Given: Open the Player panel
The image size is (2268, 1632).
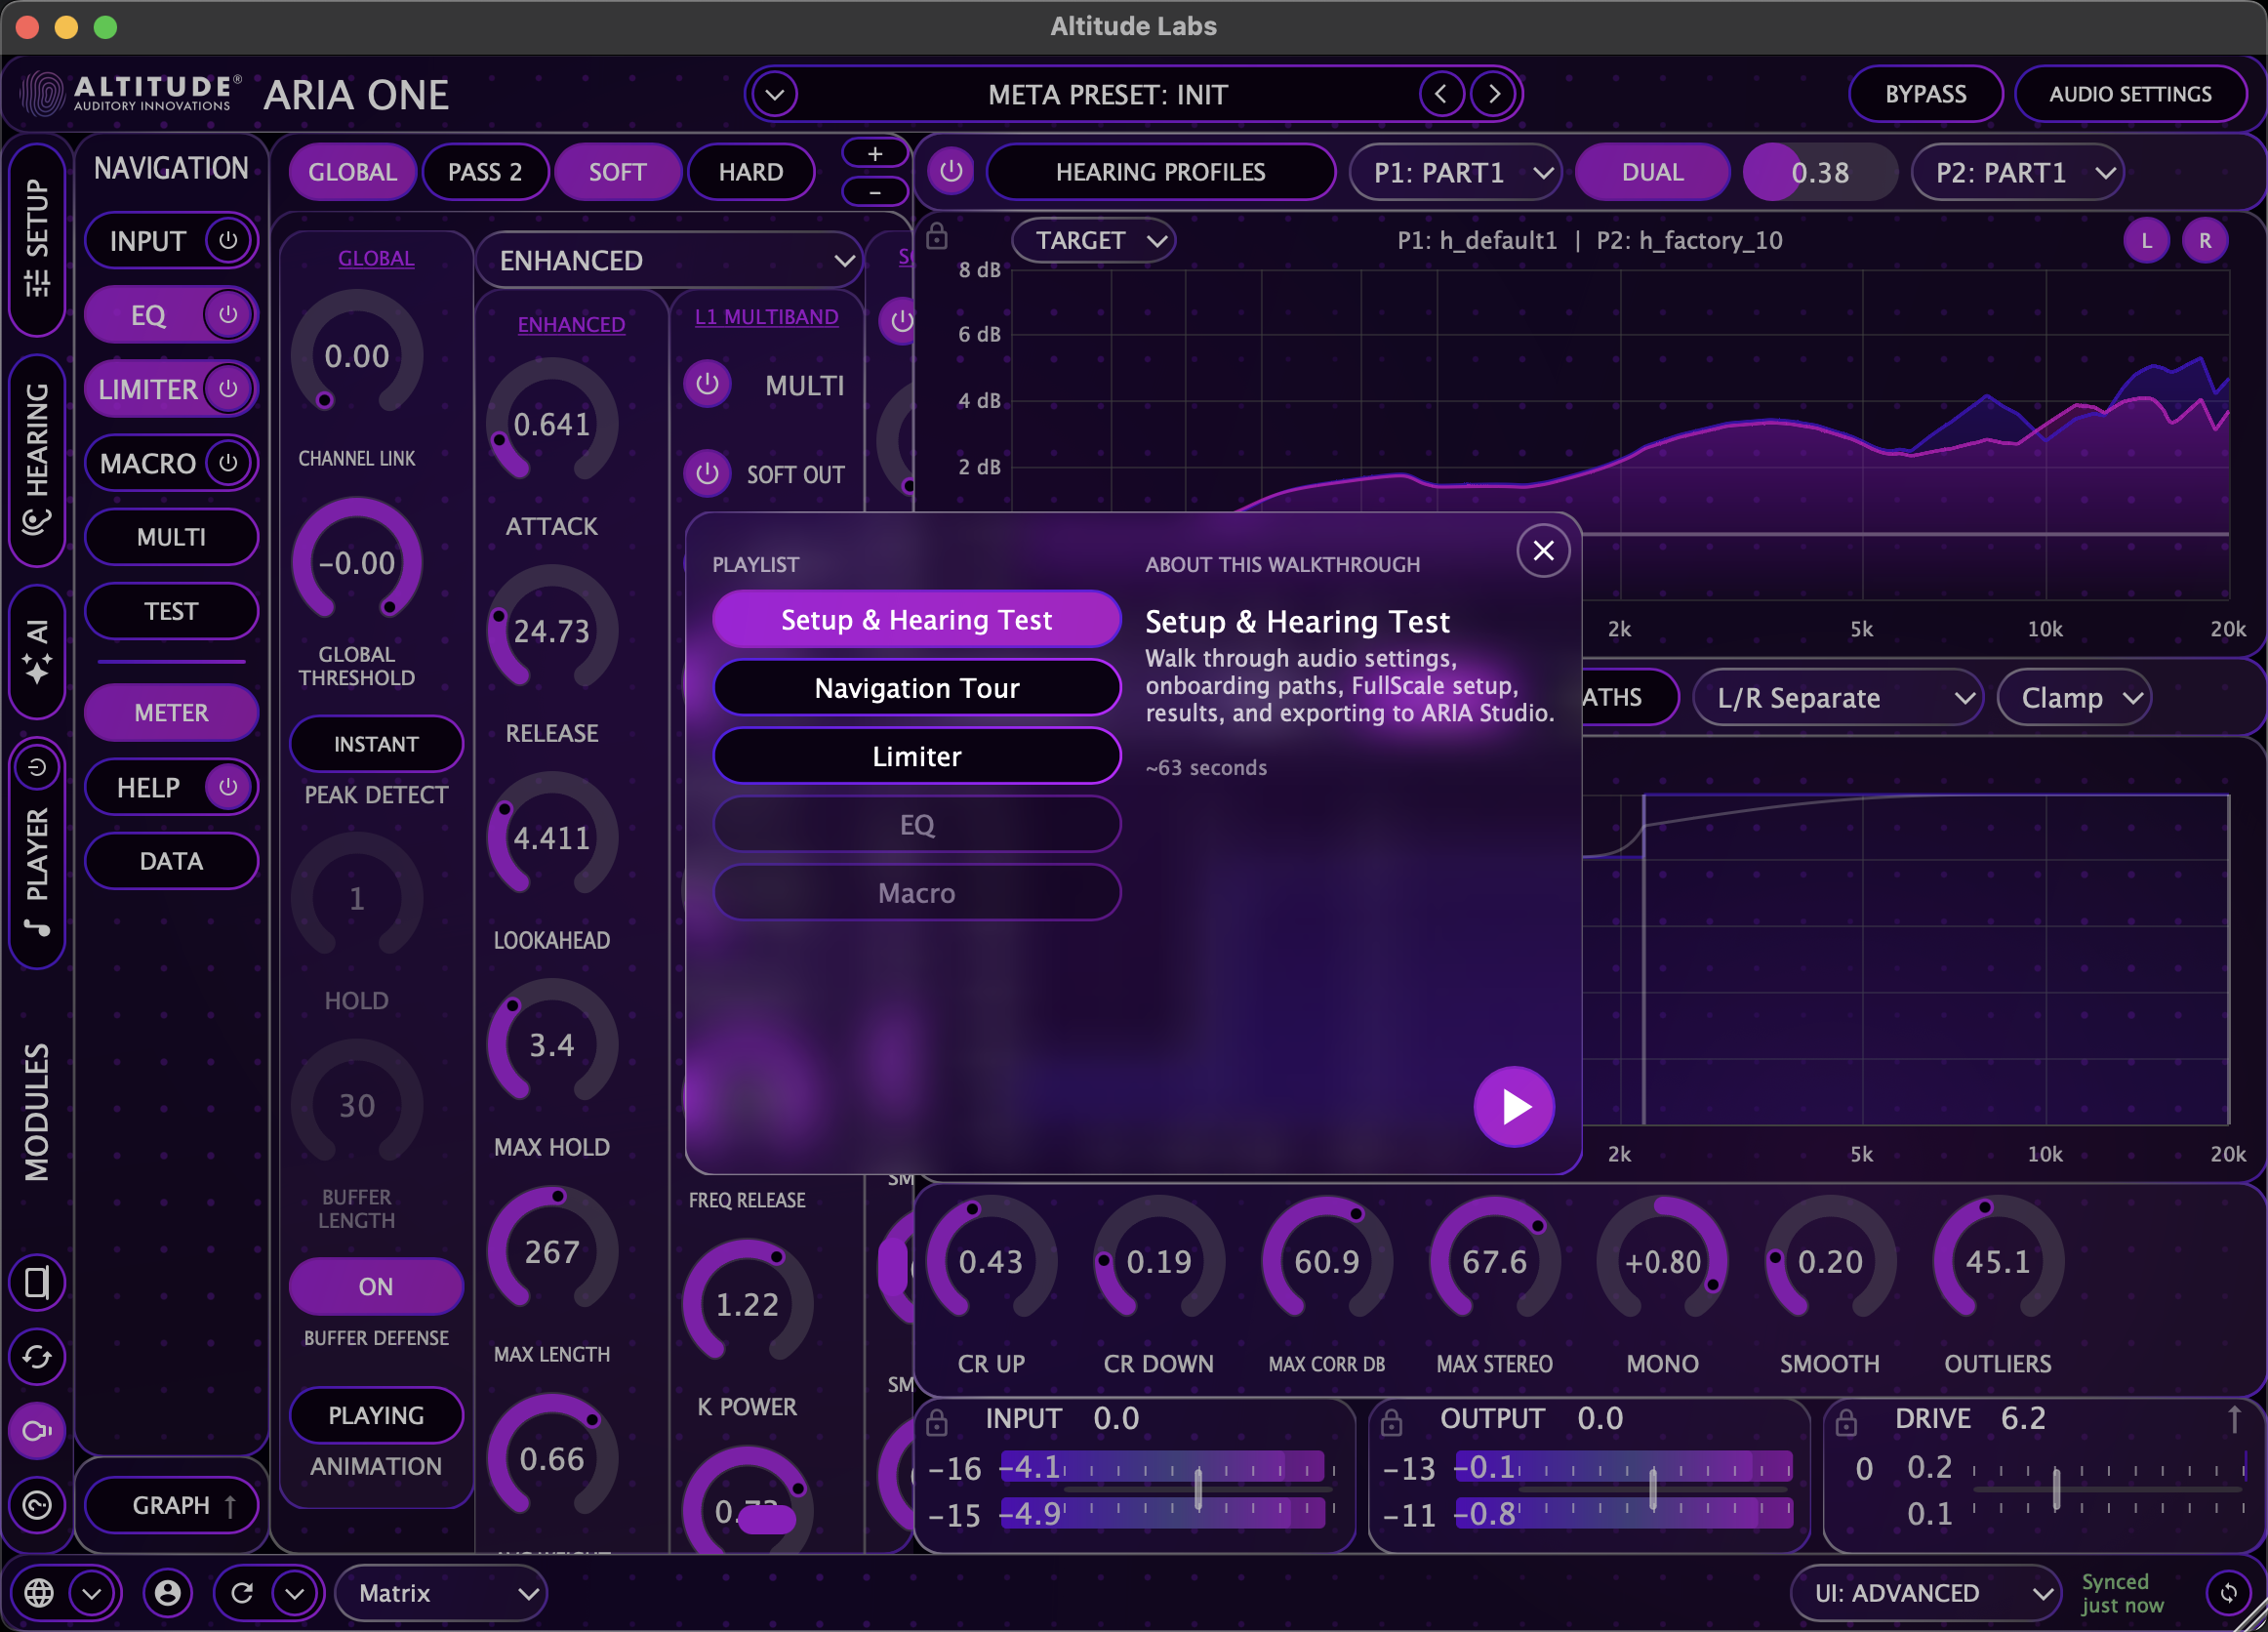Looking at the screenshot, I should (x=37, y=855).
